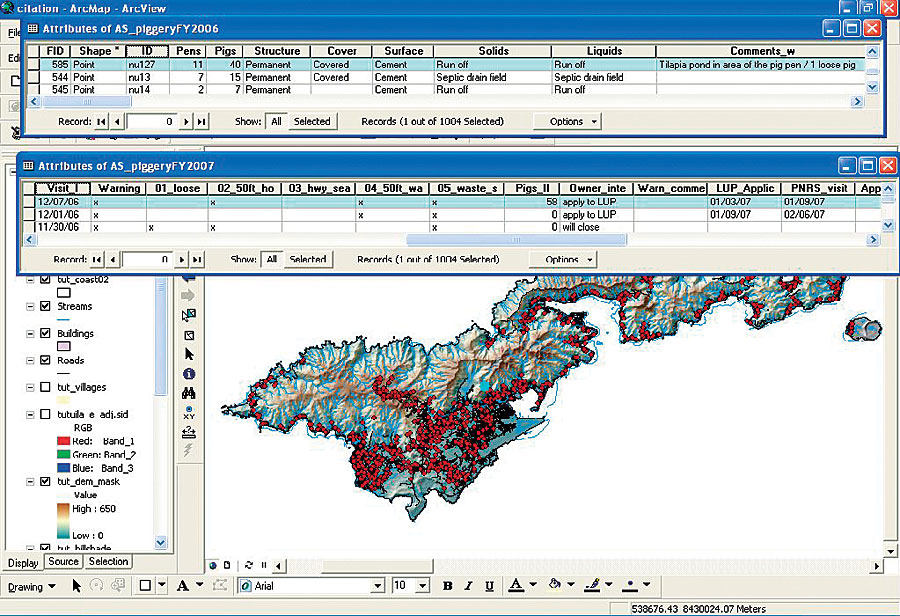This screenshot has width=900, height=616.
Task: Open the font name dropdown showing Arial
Action: [377, 586]
